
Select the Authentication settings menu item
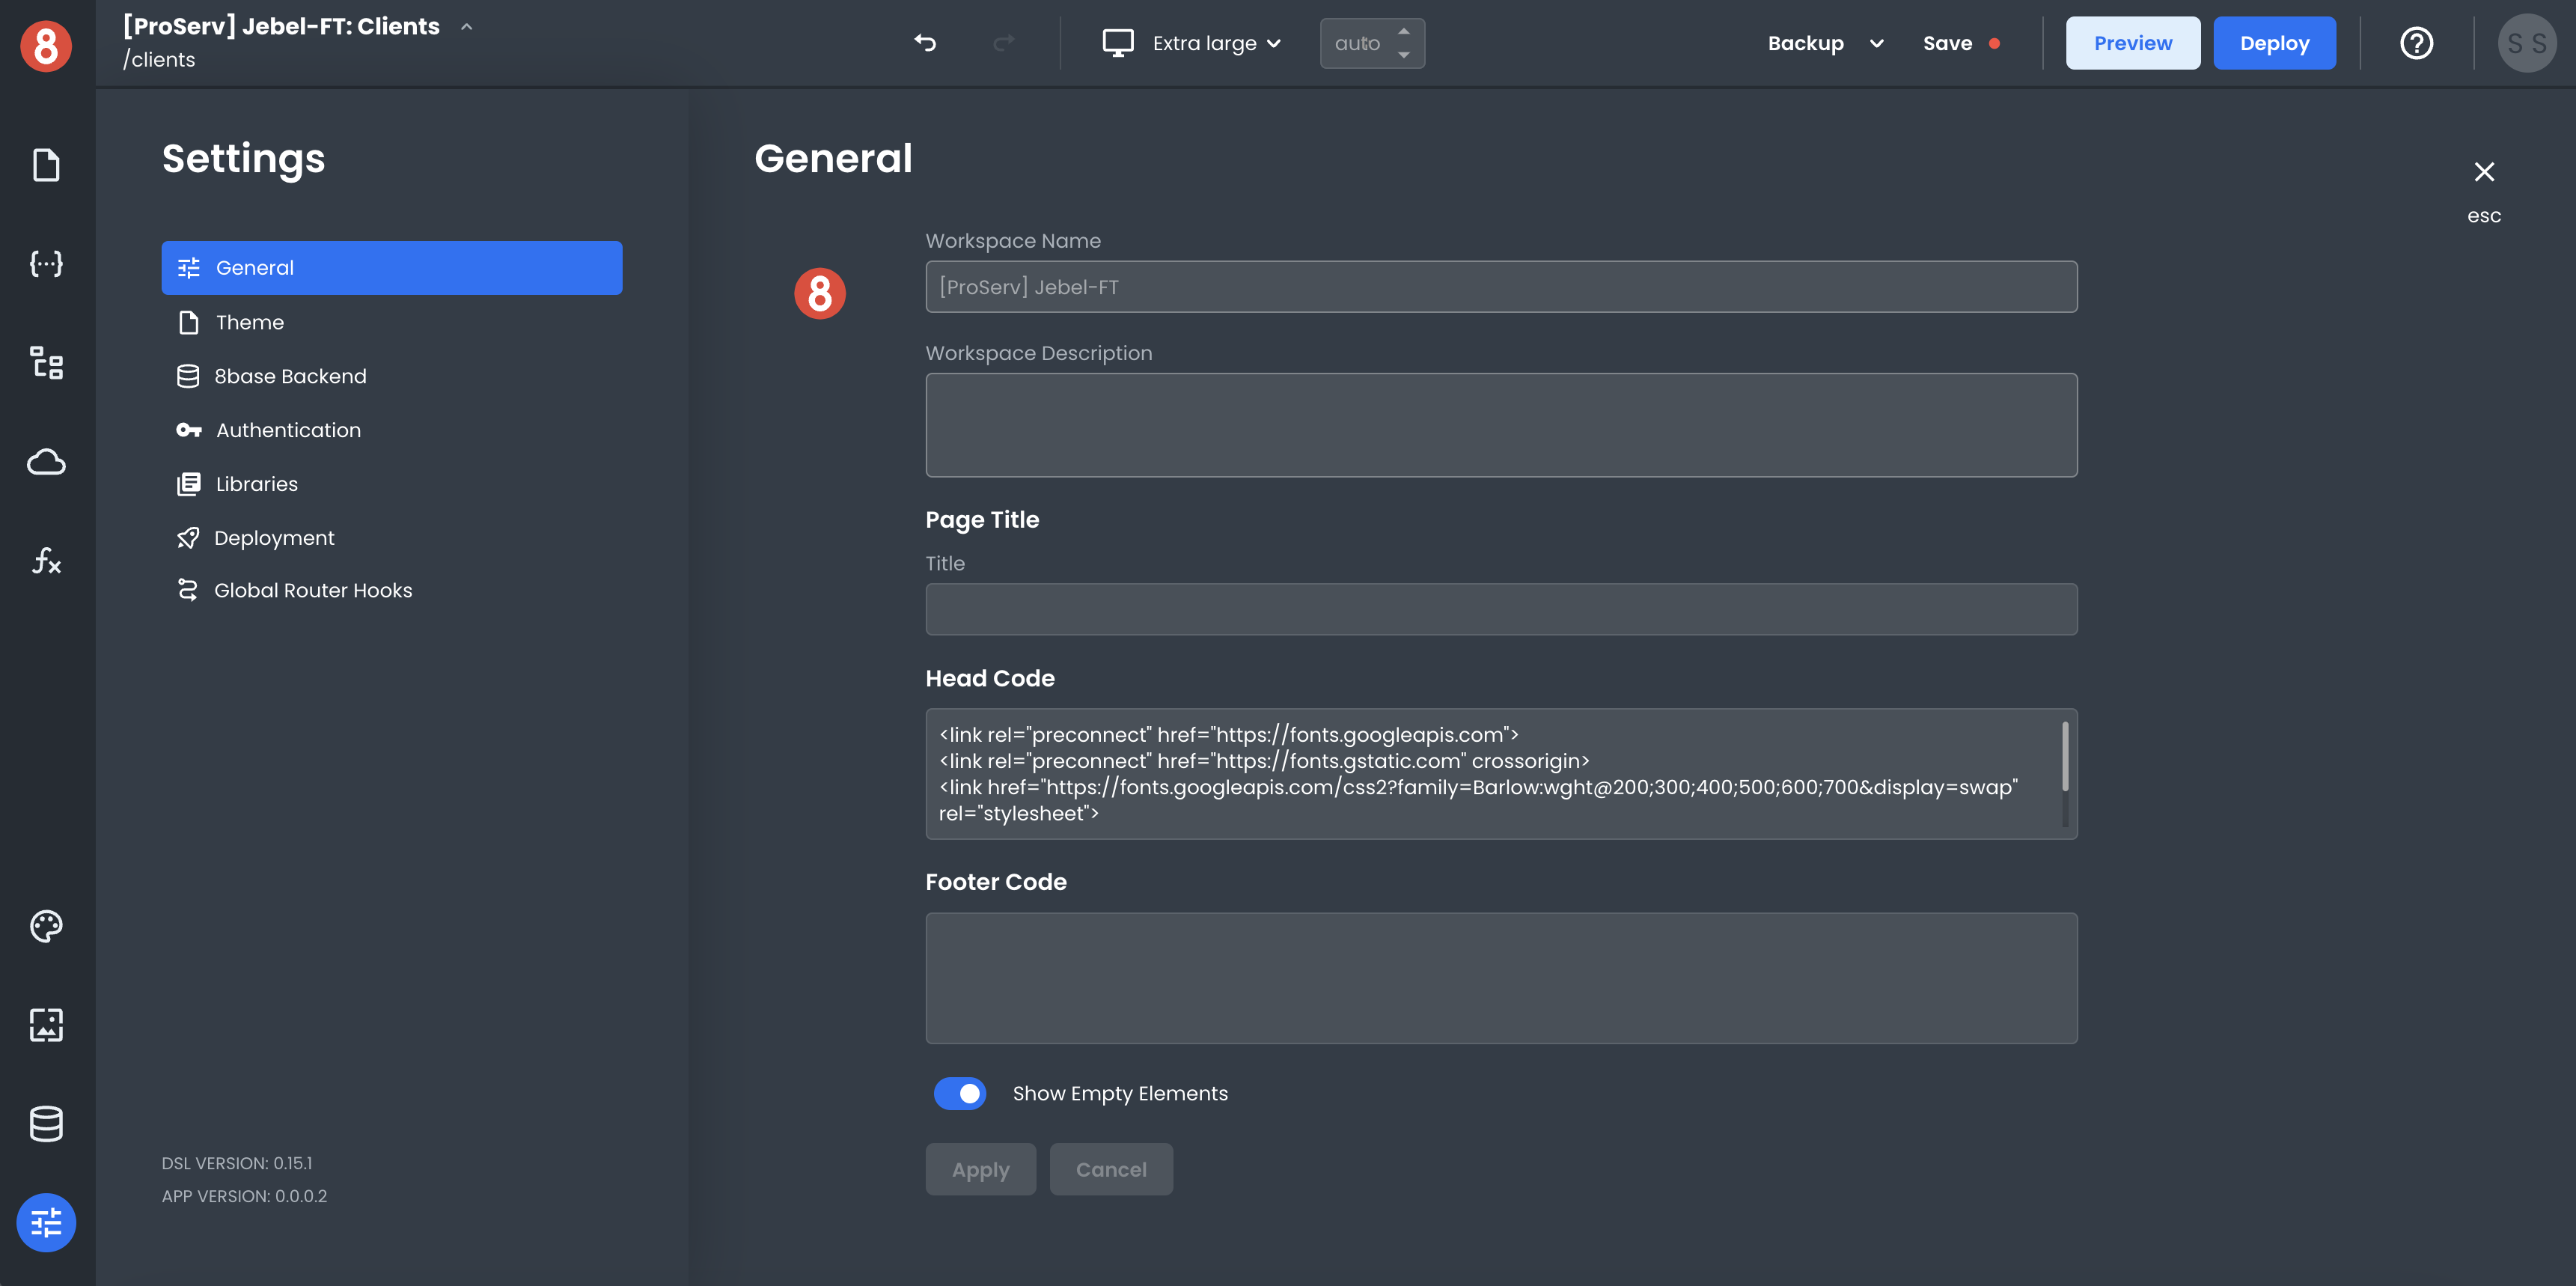[x=288, y=430]
